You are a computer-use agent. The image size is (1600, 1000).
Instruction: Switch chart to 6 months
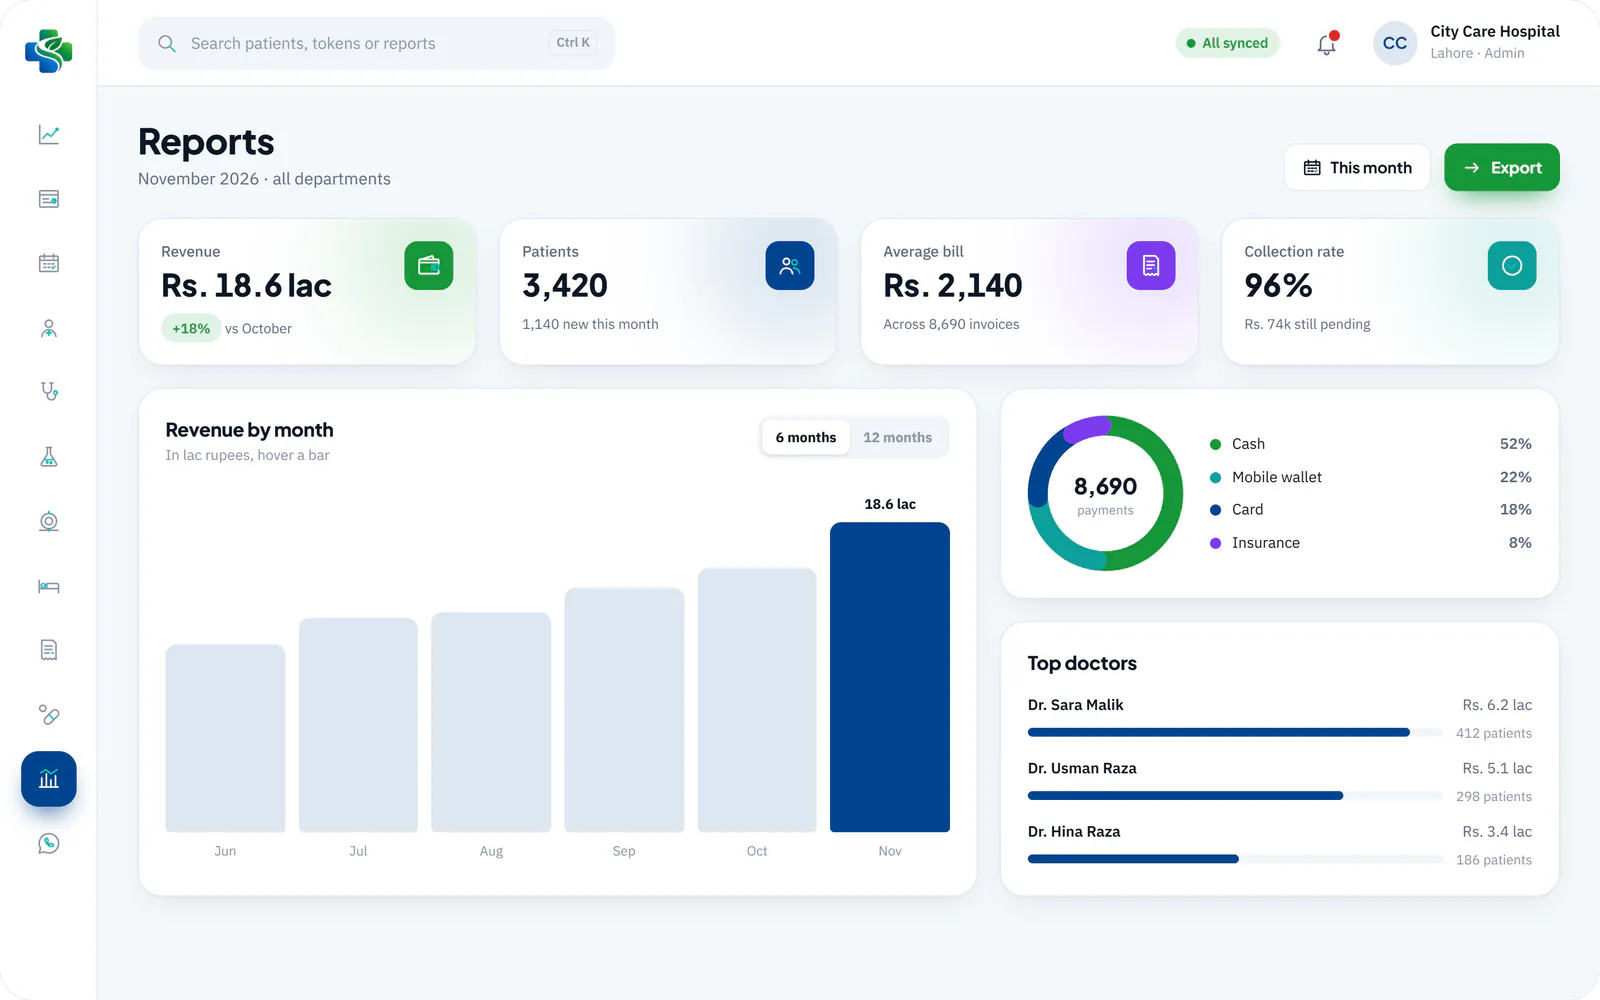pyautogui.click(x=806, y=438)
